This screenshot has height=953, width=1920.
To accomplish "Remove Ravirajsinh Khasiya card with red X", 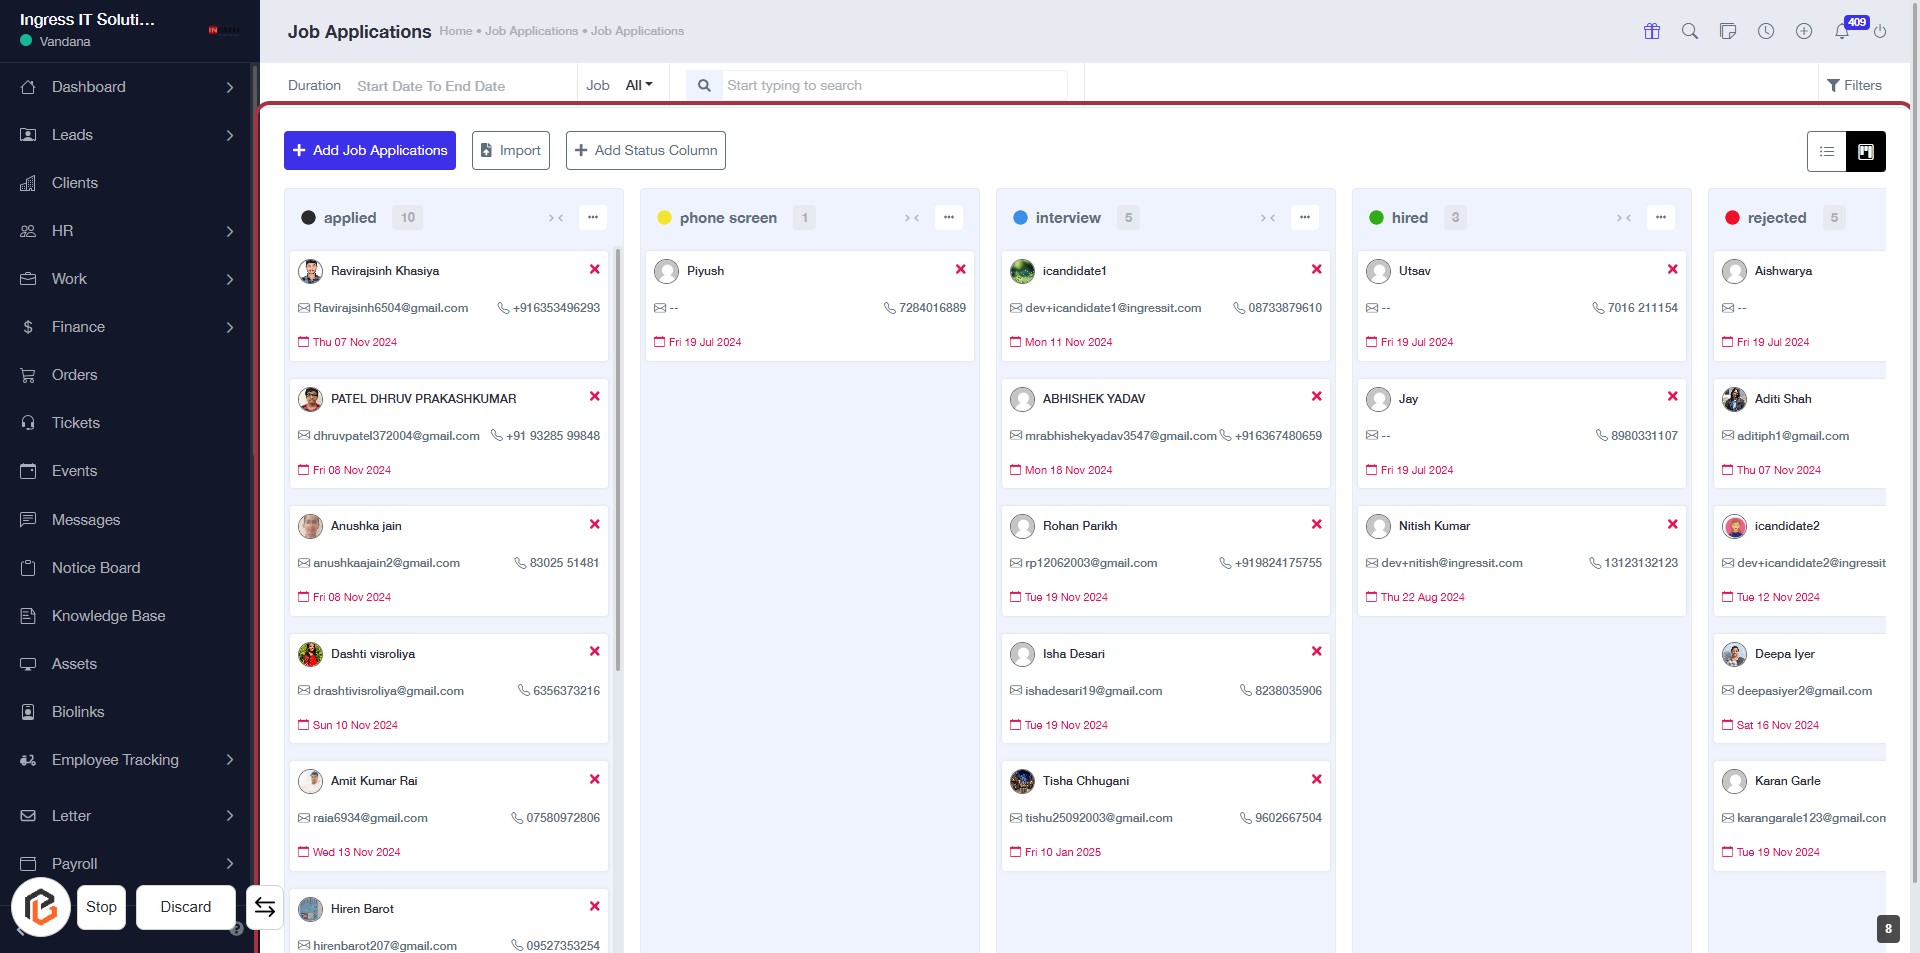I will coord(595,269).
